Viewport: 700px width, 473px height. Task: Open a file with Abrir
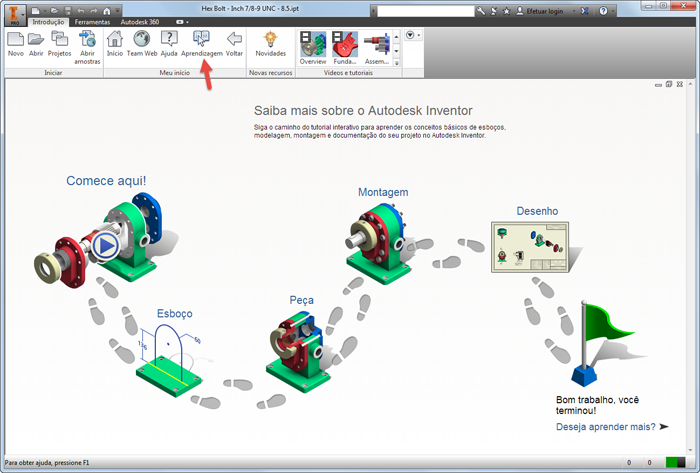point(36,44)
